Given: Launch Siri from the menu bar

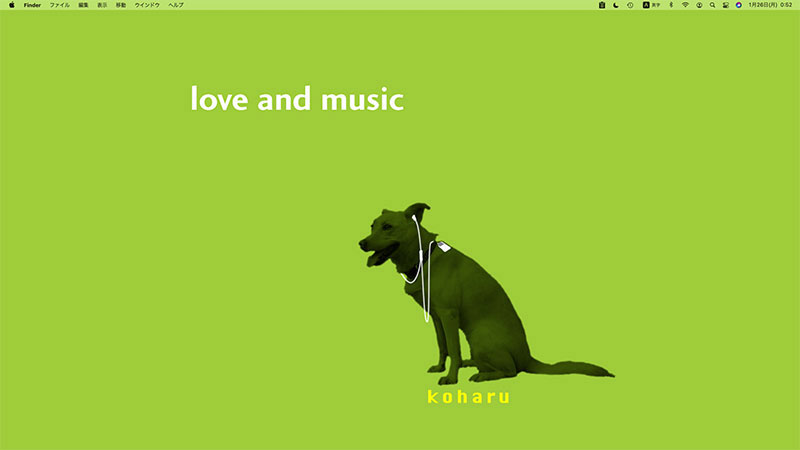Looking at the screenshot, I should (x=739, y=5).
